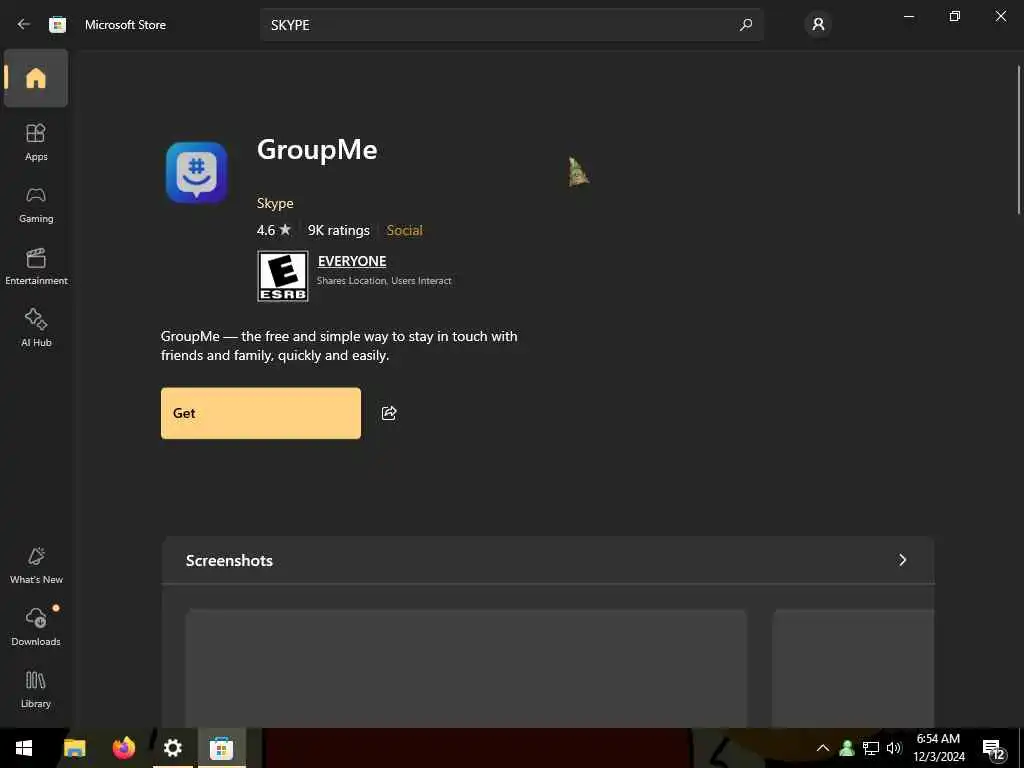The width and height of the screenshot is (1024, 768).
Task: Open the Social category link
Action: (404, 230)
